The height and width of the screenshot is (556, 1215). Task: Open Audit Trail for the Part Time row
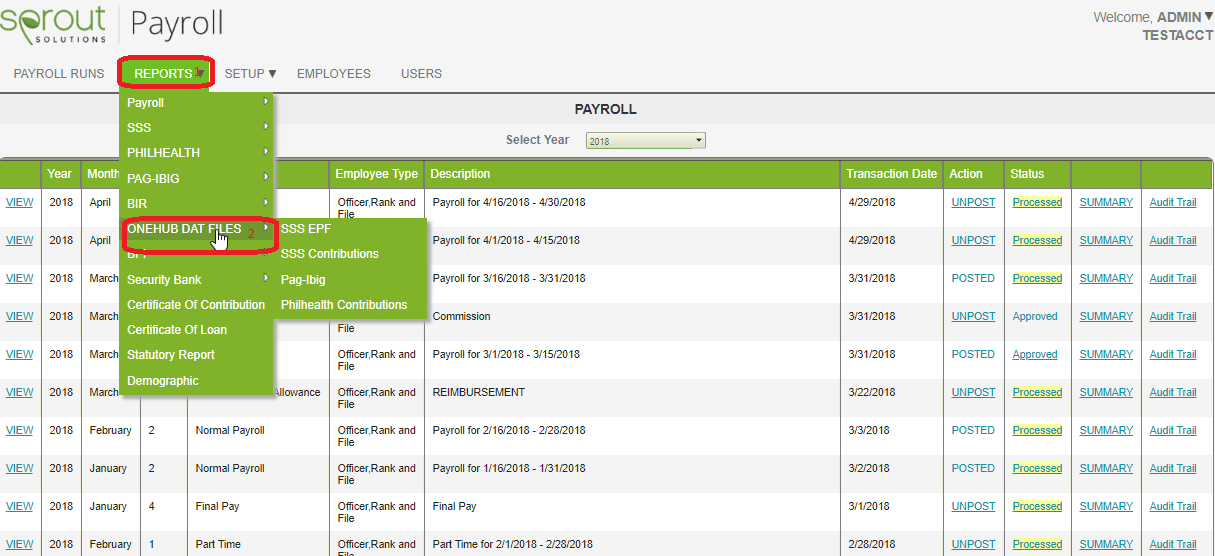click(1173, 544)
